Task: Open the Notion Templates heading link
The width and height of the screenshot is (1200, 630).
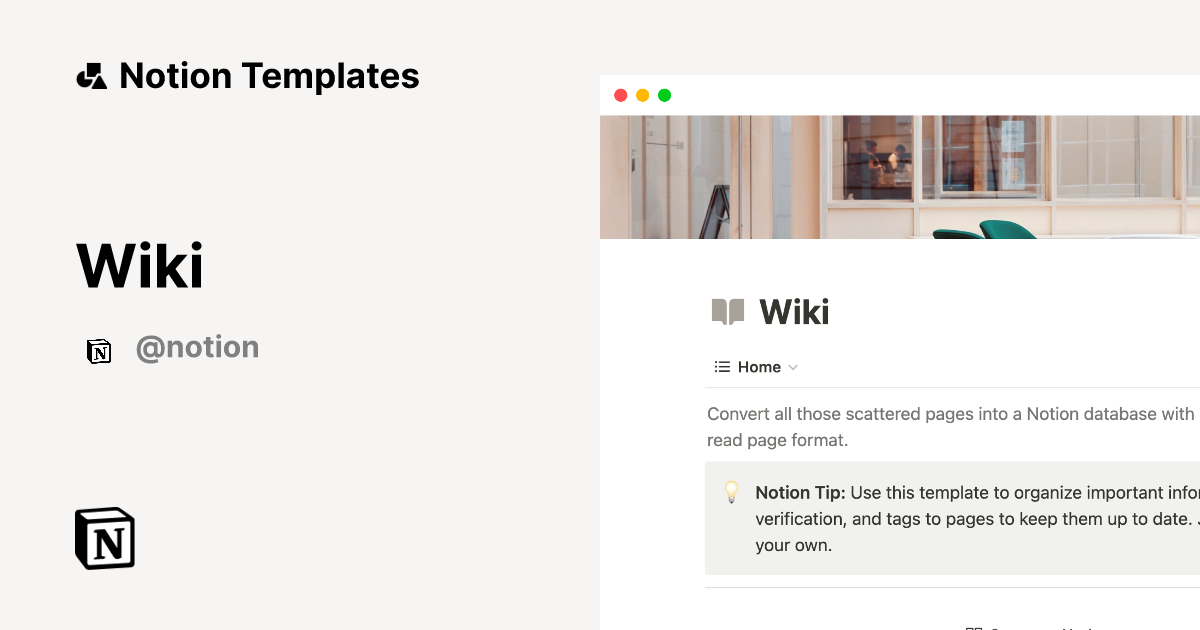Action: click(x=269, y=76)
